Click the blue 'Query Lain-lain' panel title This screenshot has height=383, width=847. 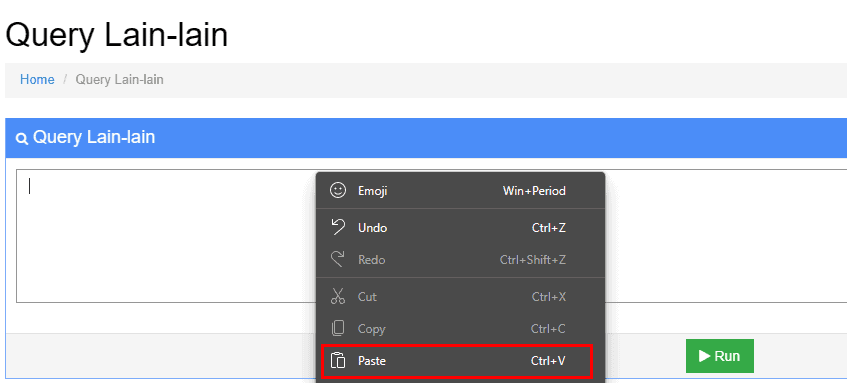[x=94, y=137]
